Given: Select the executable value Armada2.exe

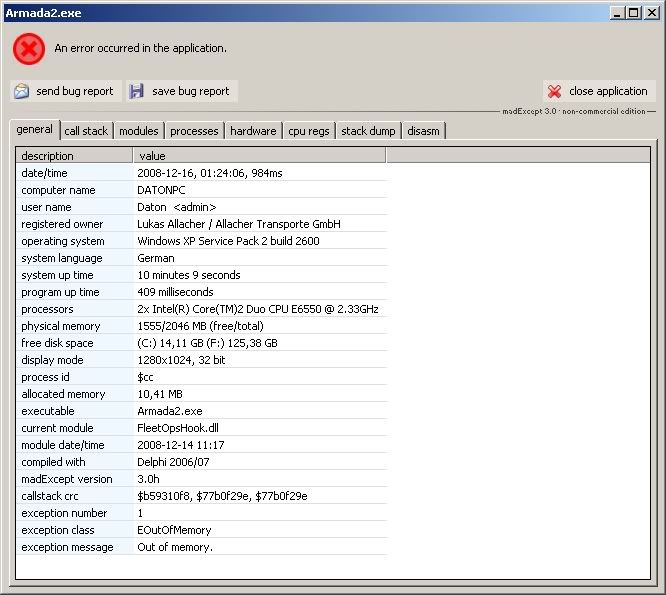Looking at the screenshot, I should pyautogui.click(x=170, y=411).
